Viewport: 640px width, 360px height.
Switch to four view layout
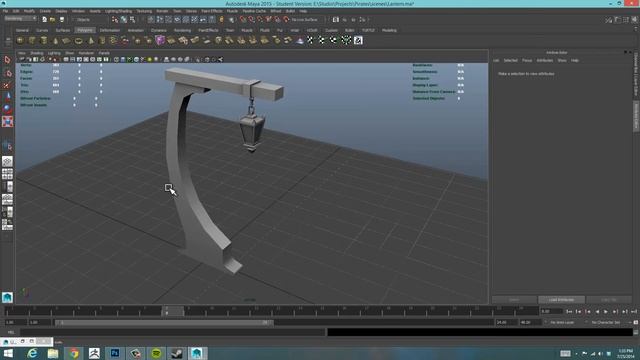7,174
